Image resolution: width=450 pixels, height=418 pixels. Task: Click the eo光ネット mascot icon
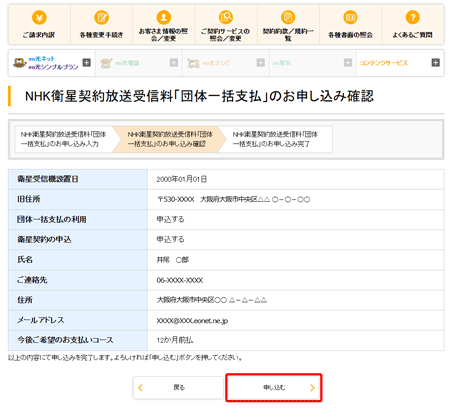coord(20,63)
